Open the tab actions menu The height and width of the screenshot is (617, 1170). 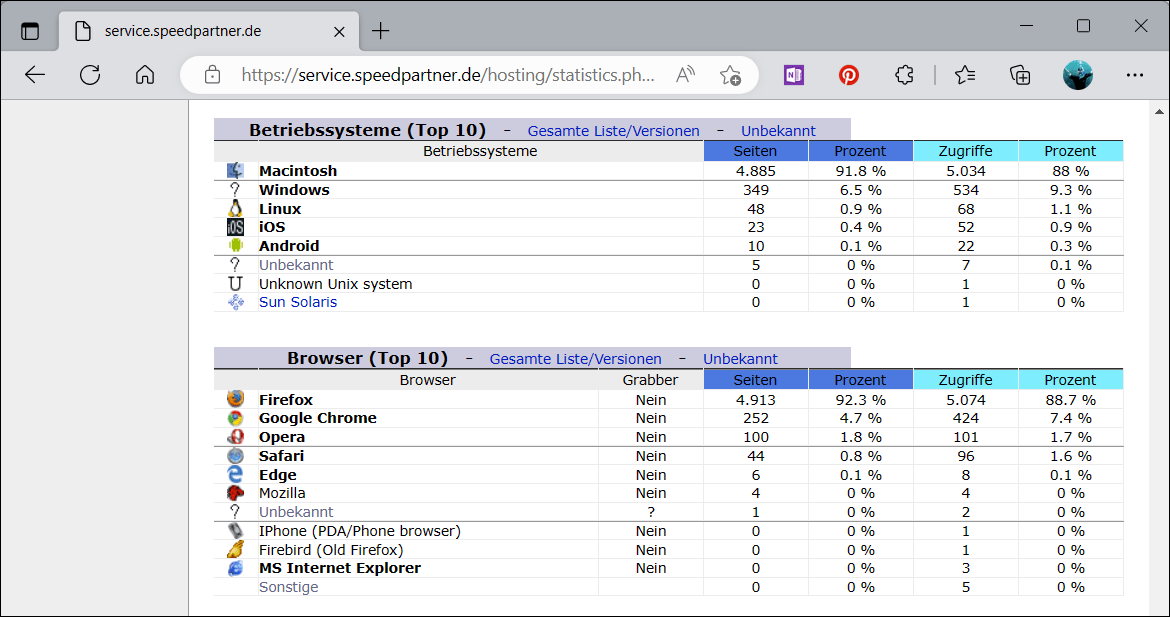tap(30, 31)
